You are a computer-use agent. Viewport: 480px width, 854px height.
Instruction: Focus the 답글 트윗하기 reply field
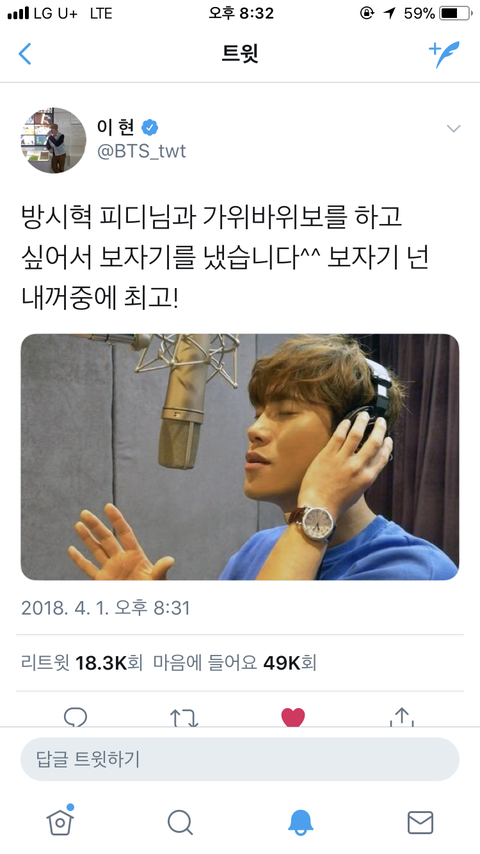[x=240, y=759]
